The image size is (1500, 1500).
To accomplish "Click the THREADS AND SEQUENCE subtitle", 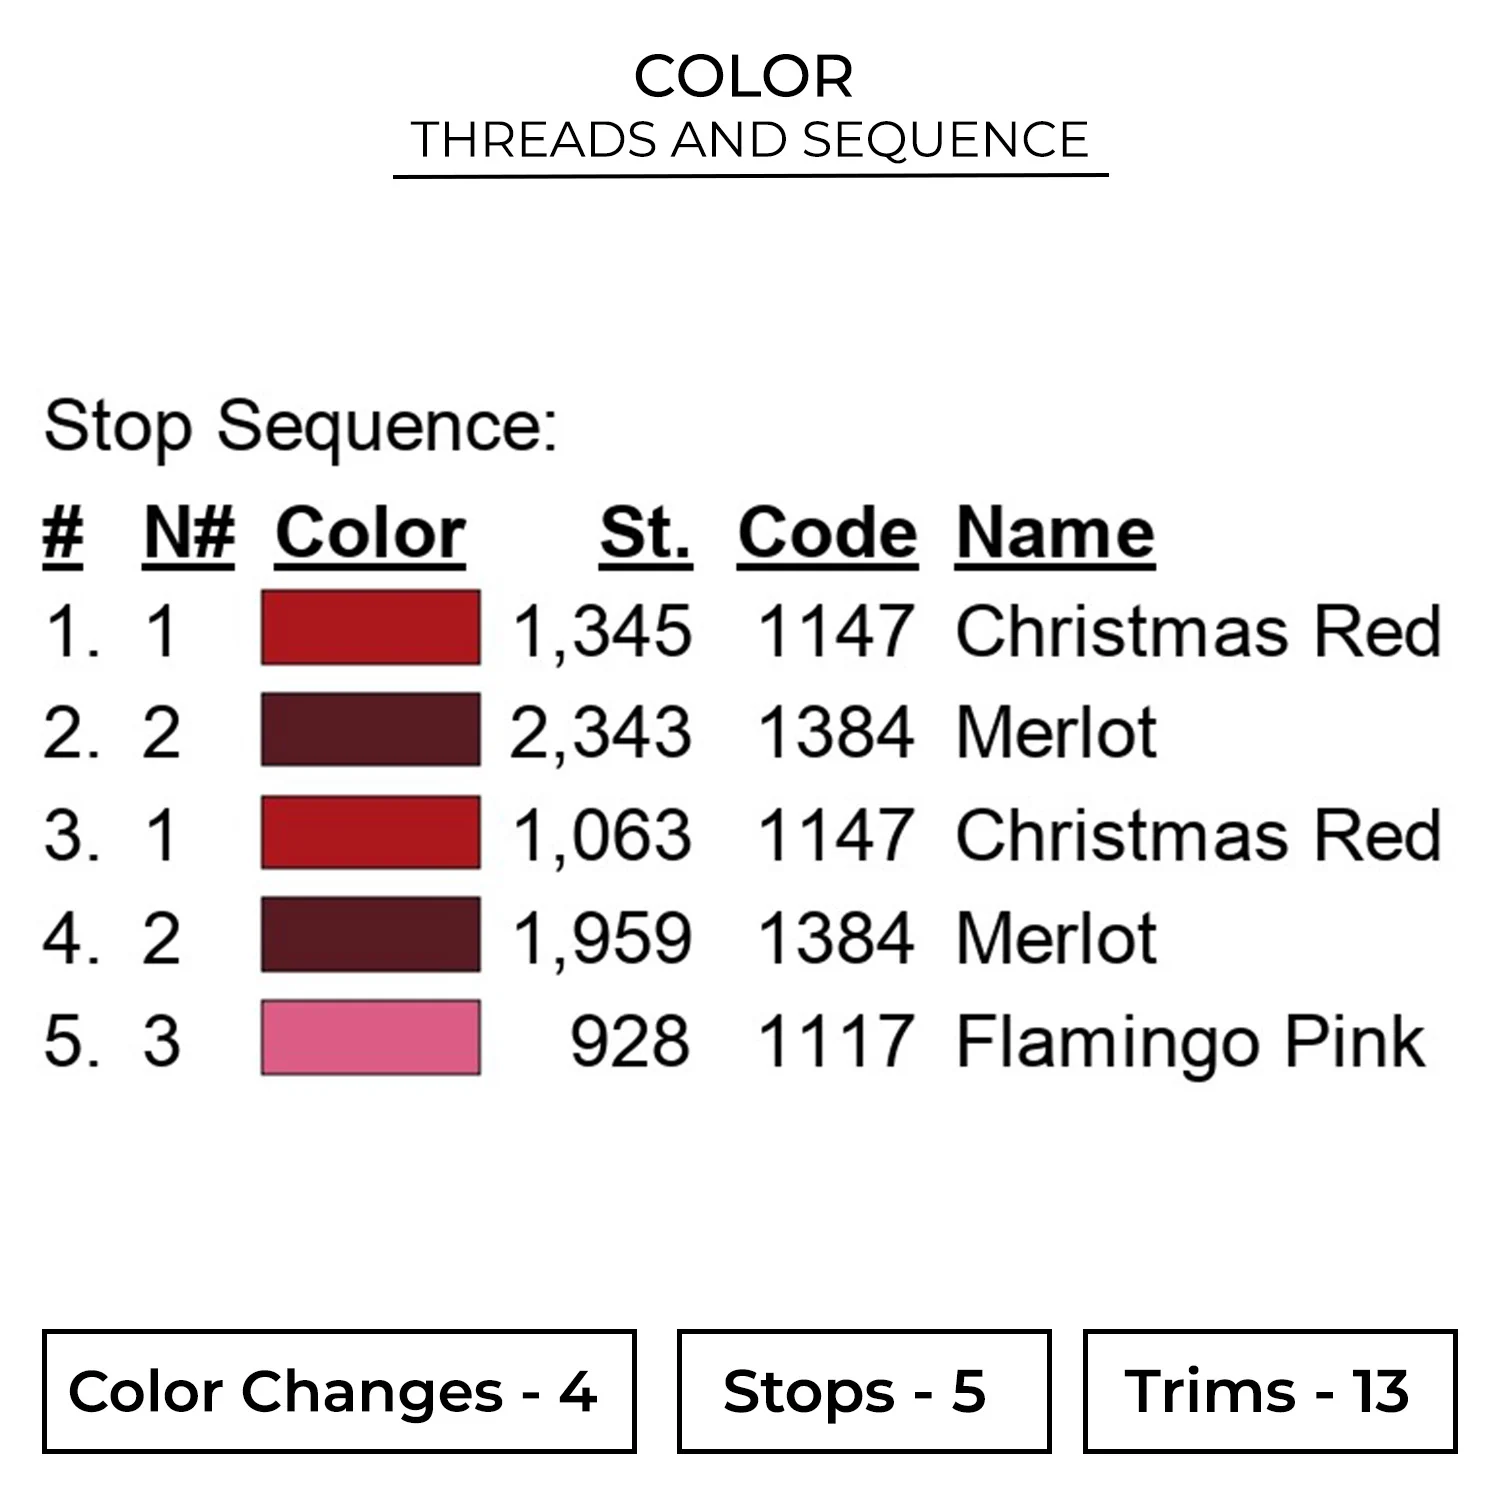I will coord(750,140).
